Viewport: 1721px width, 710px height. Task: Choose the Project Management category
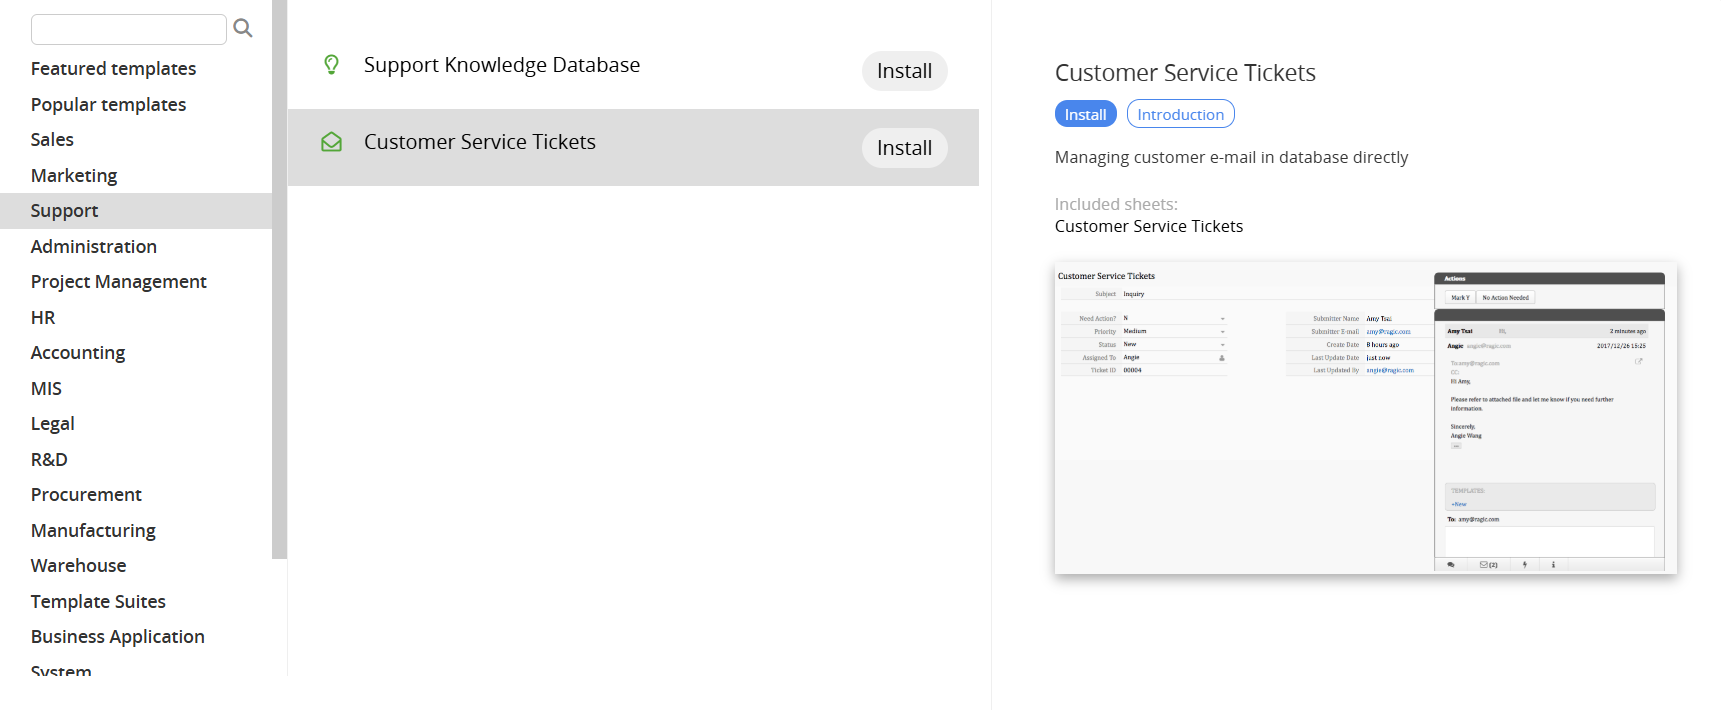click(x=118, y=282)
